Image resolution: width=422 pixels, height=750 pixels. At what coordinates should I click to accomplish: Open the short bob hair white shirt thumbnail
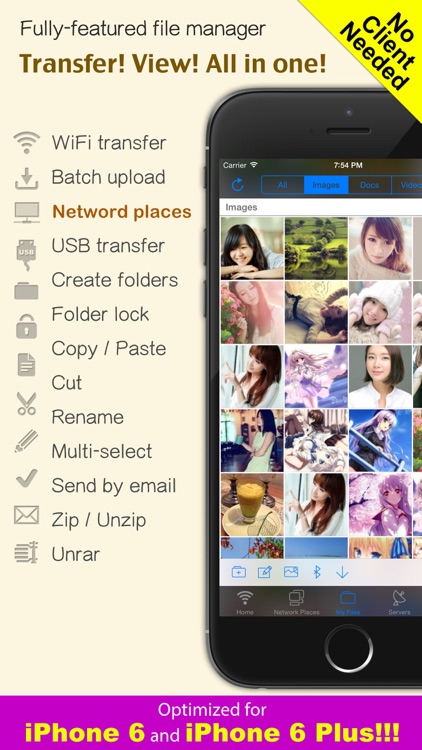tap(380, 376)
